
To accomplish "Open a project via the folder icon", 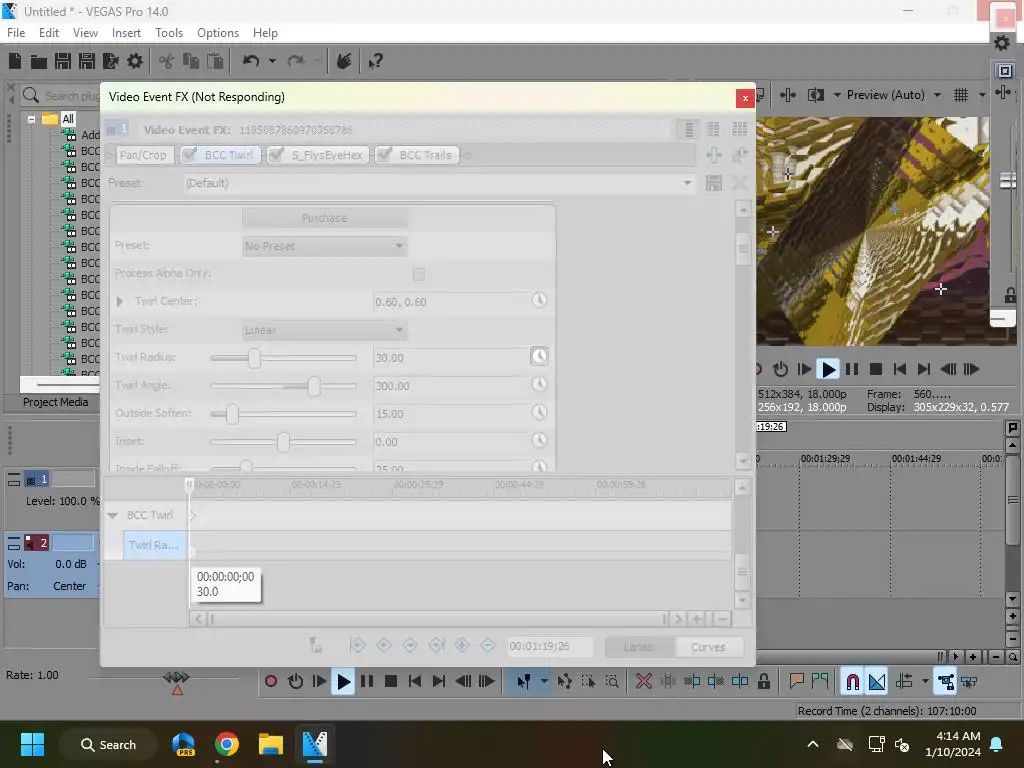I will point(39,62).
